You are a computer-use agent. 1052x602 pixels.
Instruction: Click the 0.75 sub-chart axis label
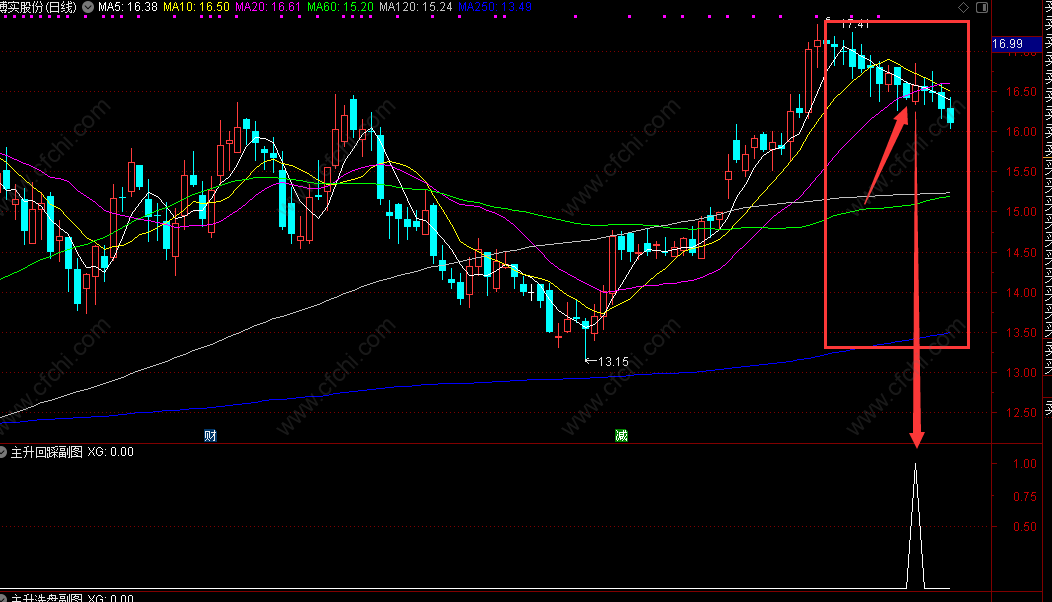pyautogui.click(x=1024, y=497)
